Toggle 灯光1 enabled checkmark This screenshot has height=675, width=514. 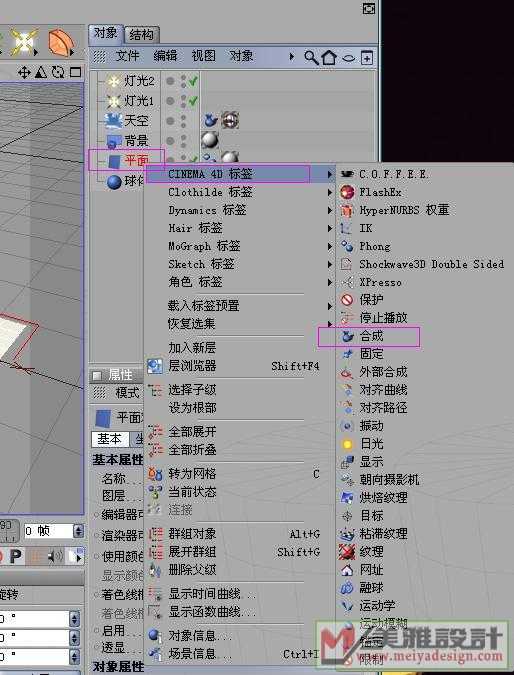[193, 101]
